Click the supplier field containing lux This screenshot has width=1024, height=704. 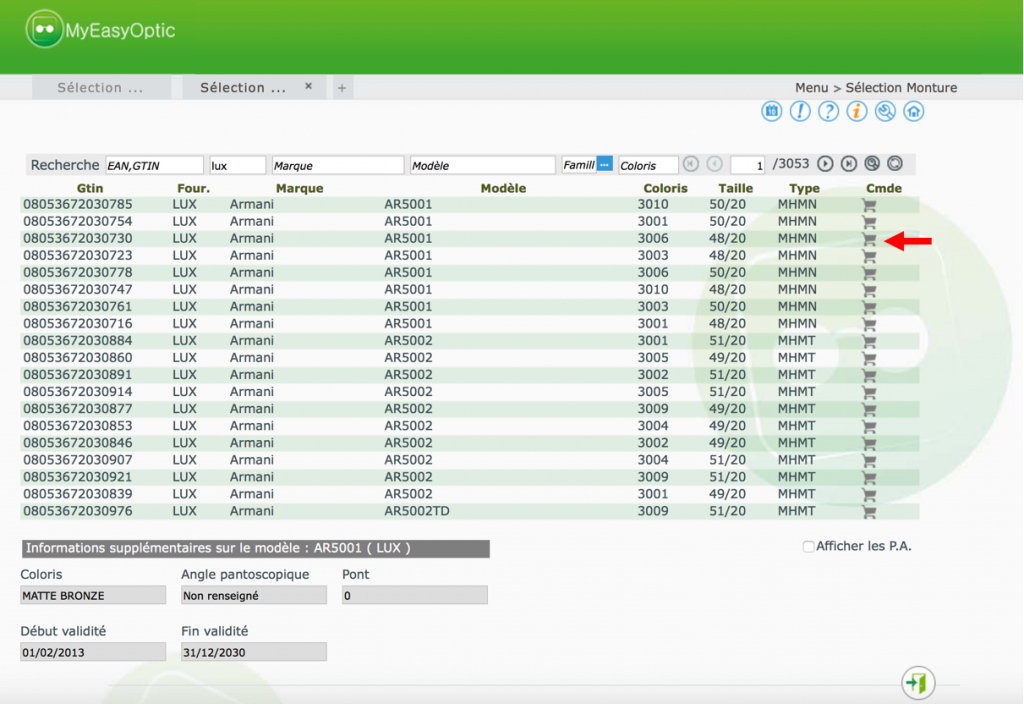[238, 165]
